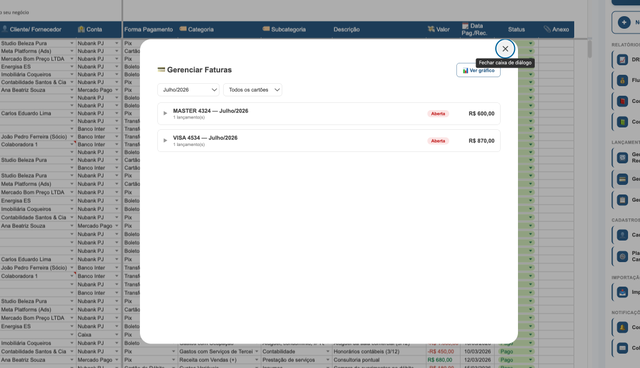Click the Honorários contábeis (3/12) description cell
The width and height of the screenshot is (640, 368).
(x=379, y=351)
